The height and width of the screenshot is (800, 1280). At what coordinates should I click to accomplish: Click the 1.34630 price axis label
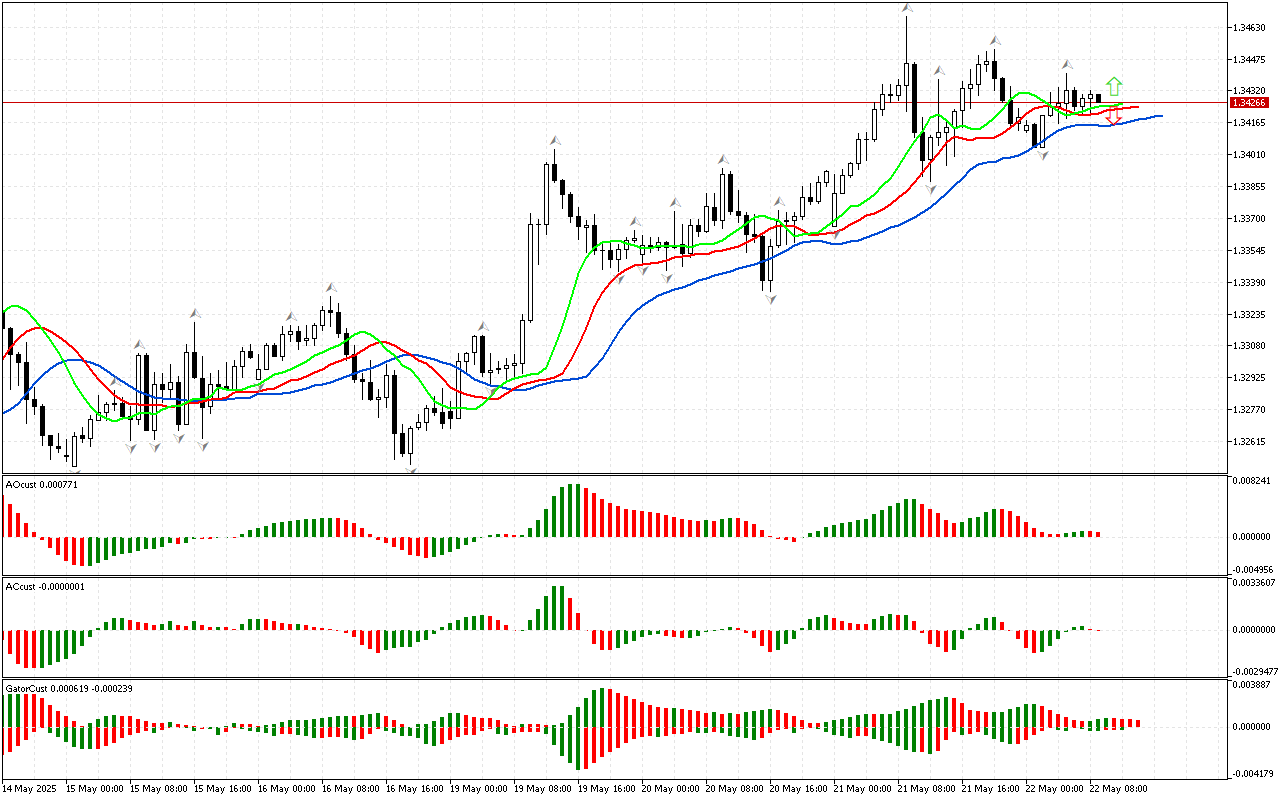[1250, 28]
